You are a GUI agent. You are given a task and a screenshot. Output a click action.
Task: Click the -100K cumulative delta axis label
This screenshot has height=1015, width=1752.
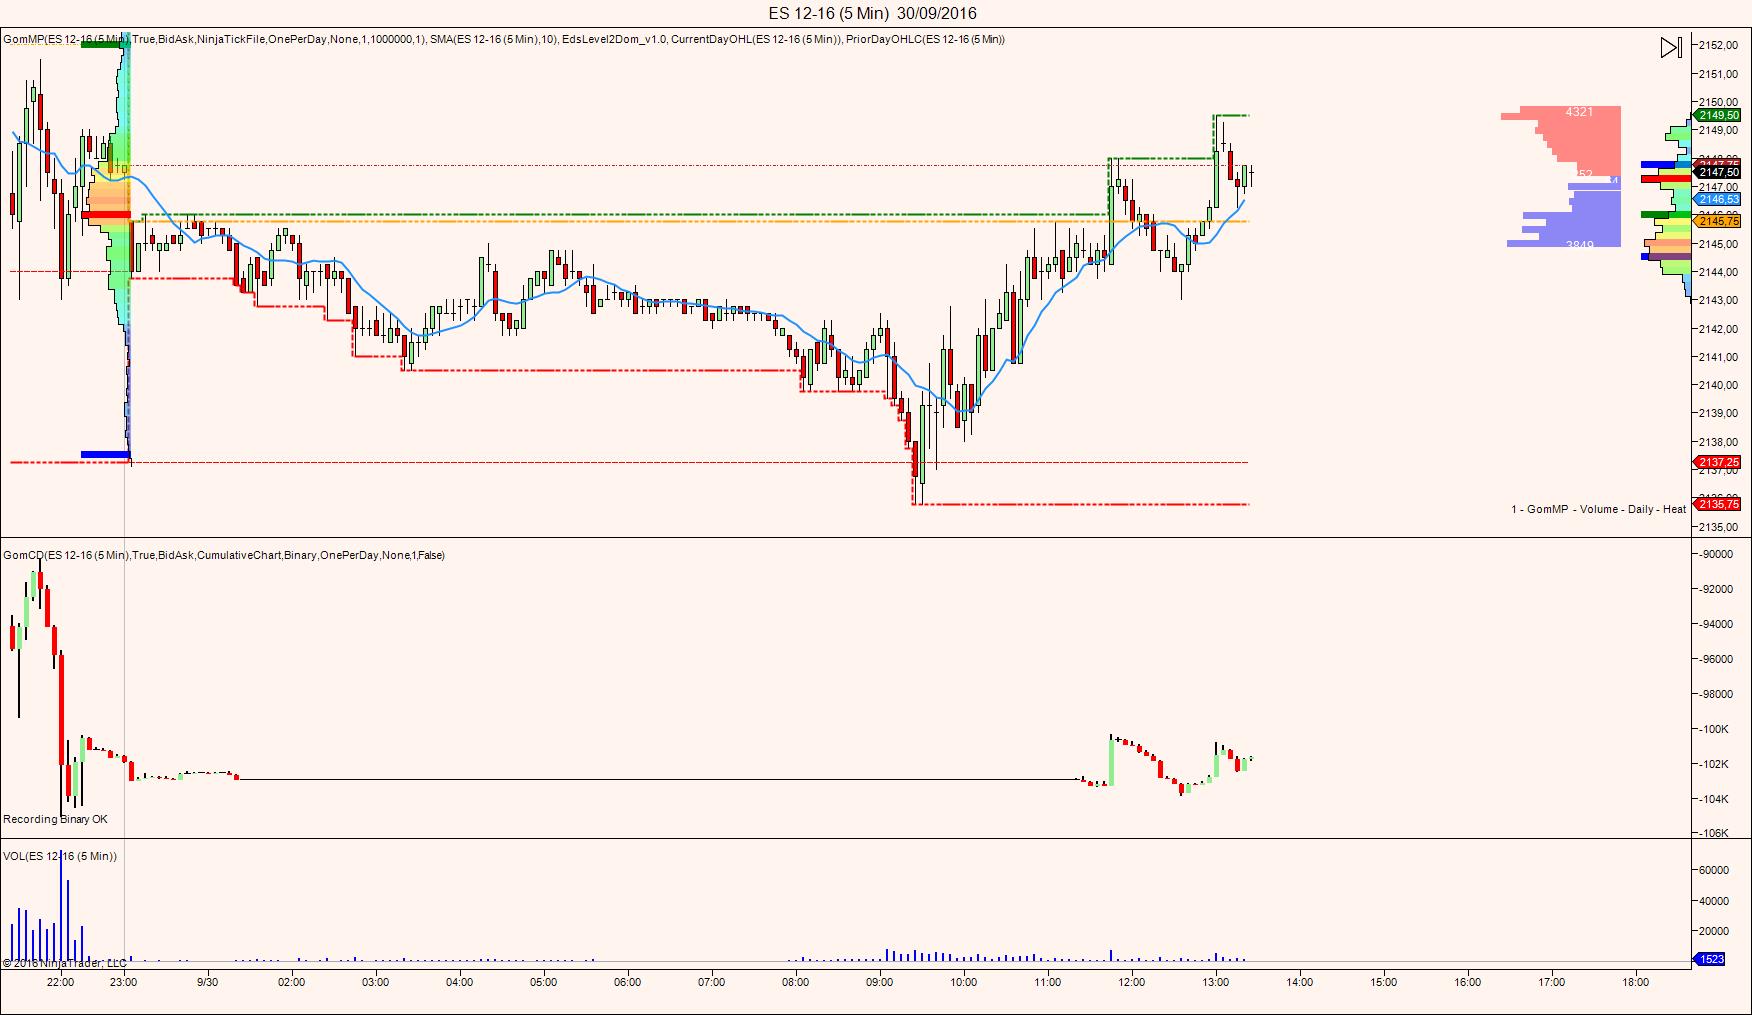[1715, 729]
